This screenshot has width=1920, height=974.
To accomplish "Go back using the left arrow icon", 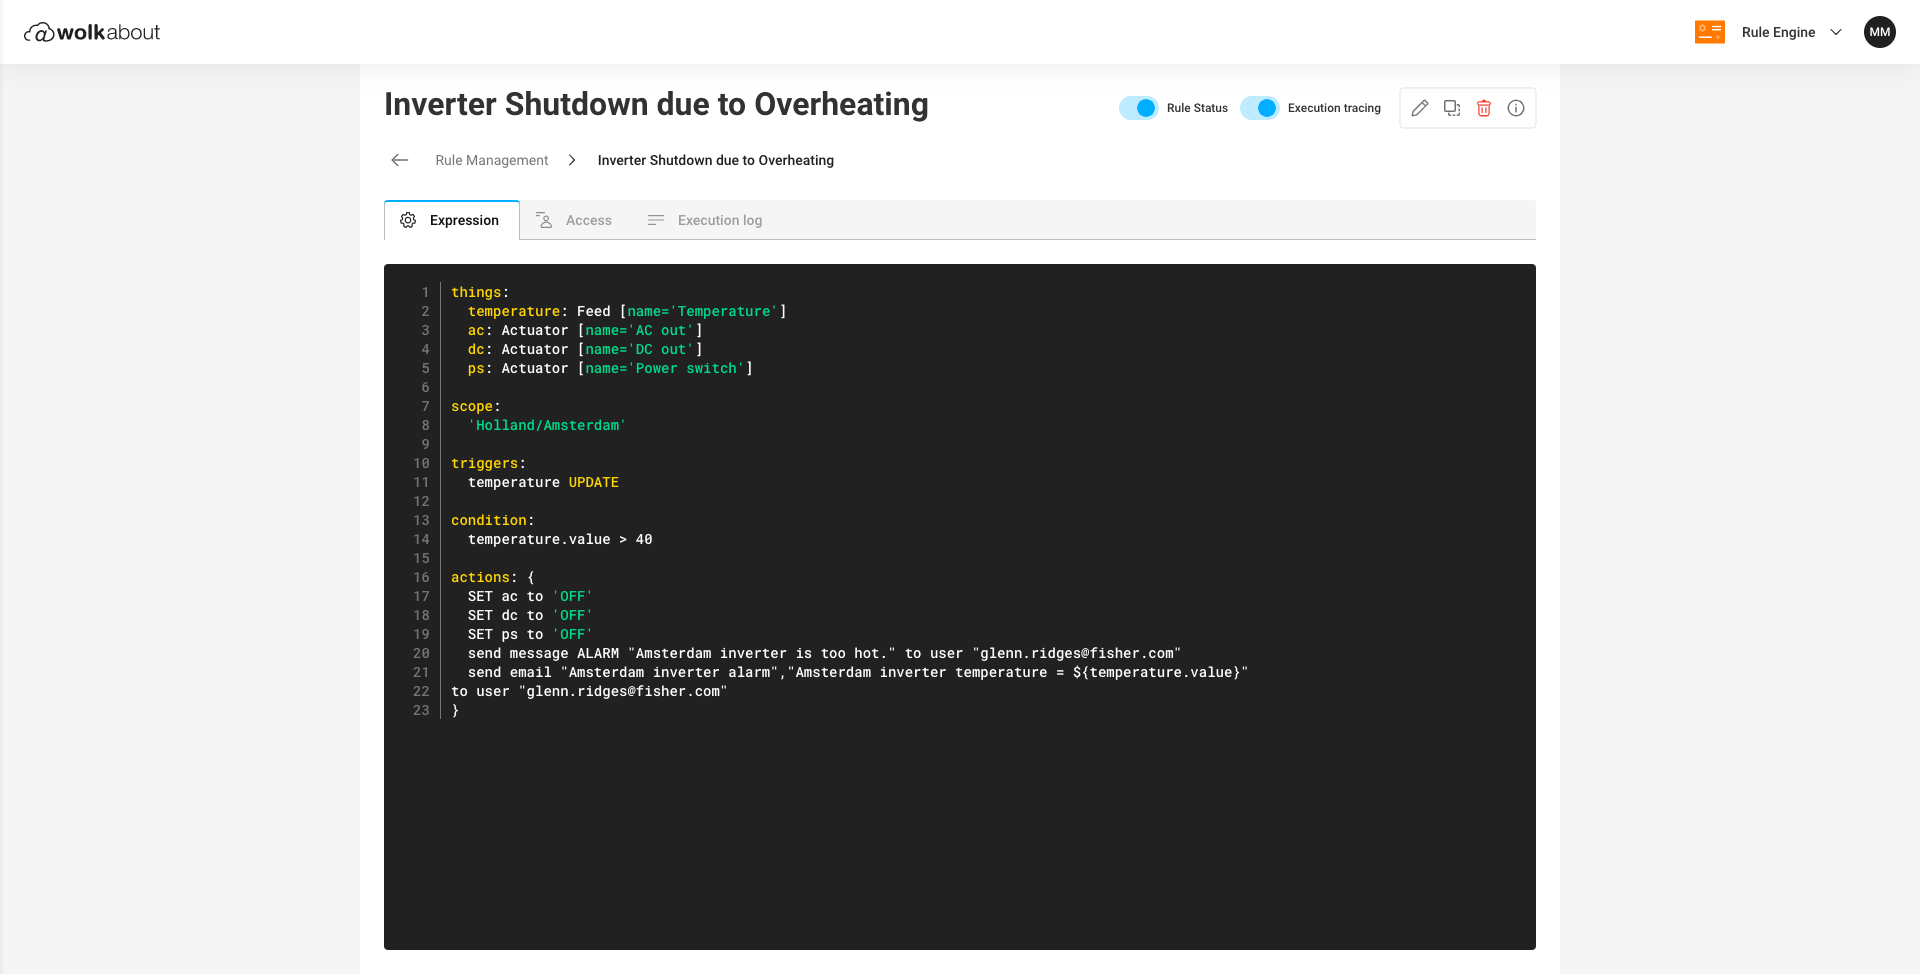I will pos(400,160).
